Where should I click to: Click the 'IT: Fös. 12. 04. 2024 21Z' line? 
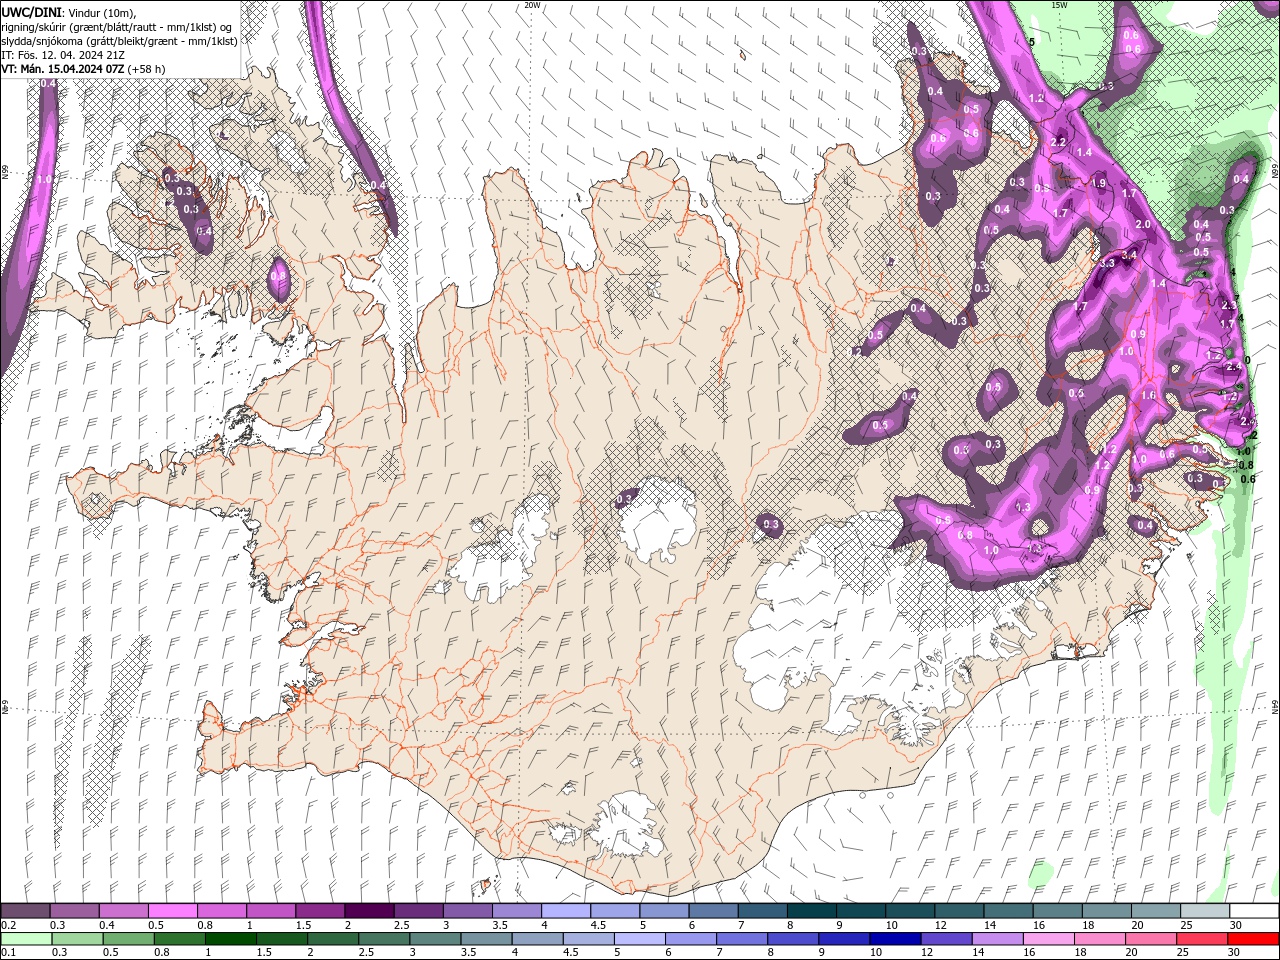pyautogui.click(x=62, y=55)
